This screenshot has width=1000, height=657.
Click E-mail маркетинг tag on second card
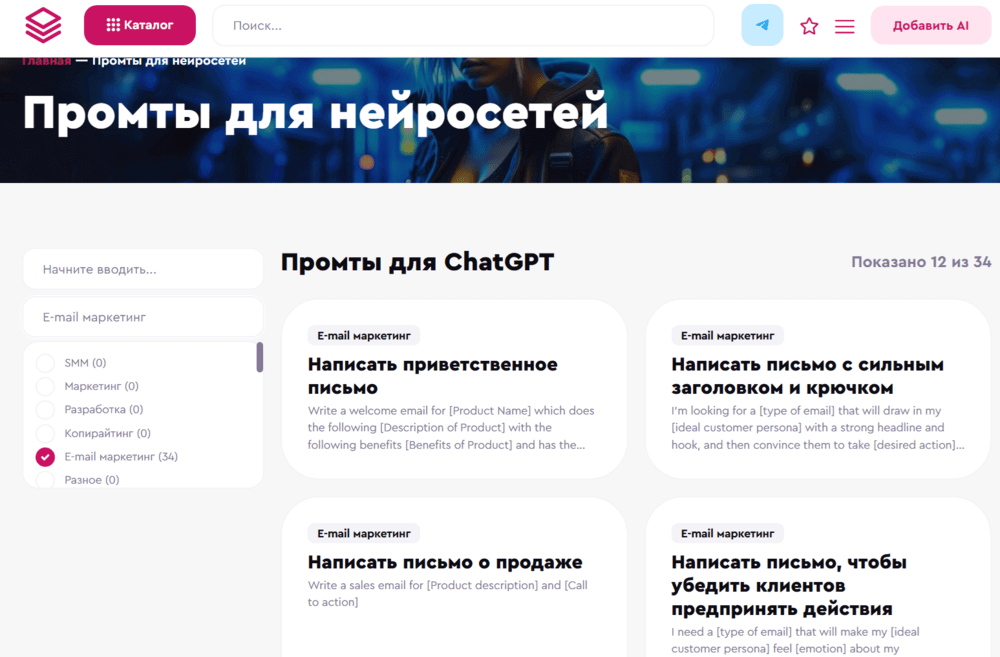[727, 336]
